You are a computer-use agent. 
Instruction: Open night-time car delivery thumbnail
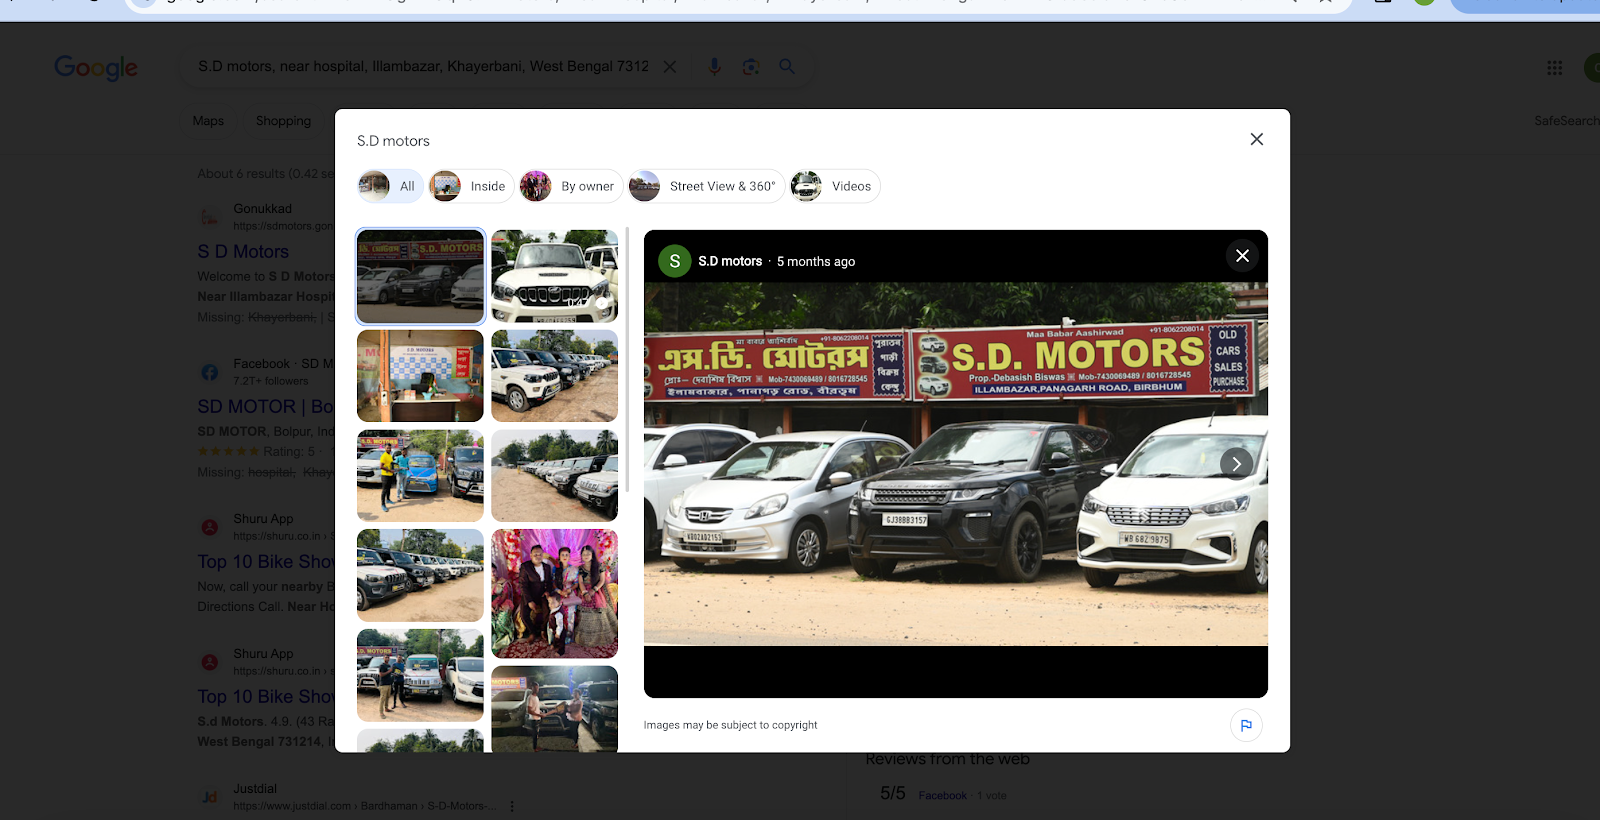(x=555, y=709)
